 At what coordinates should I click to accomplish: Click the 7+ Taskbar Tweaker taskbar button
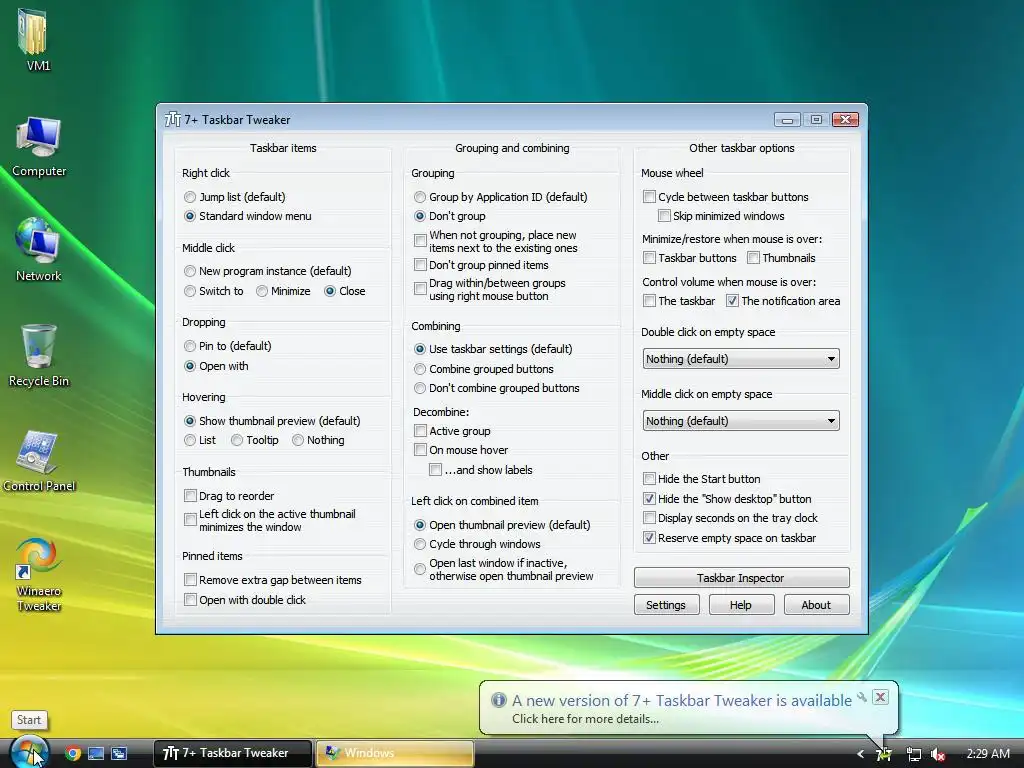point(232,753)
